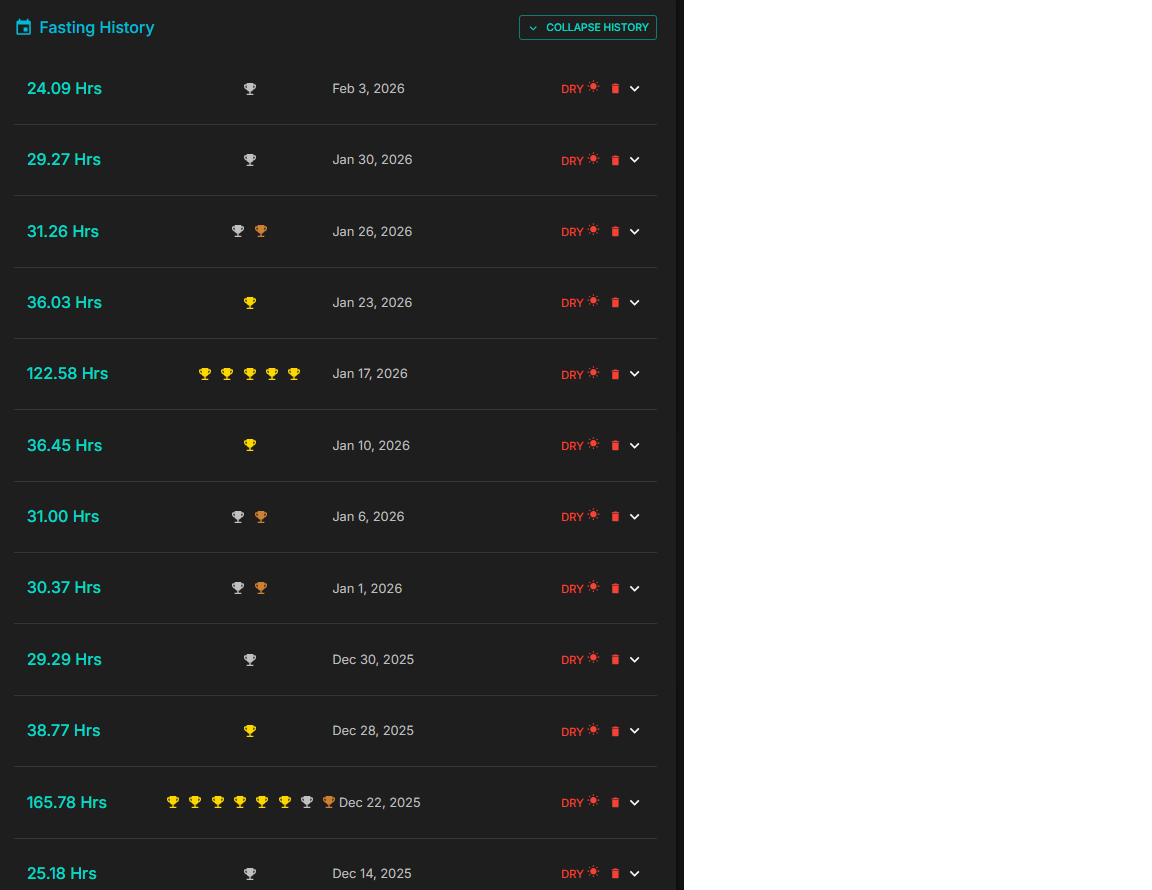Image resolution: width=1152 pixels, height=890 pixels.
Task: Select the 25.18 Hrs duration text
Action: tap(62, 874)
